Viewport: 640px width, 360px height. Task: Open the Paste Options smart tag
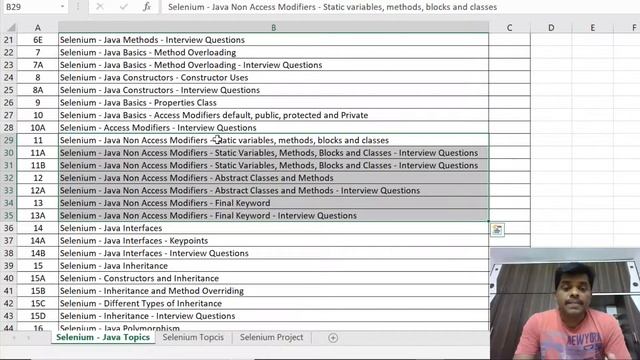click(497, 230)
